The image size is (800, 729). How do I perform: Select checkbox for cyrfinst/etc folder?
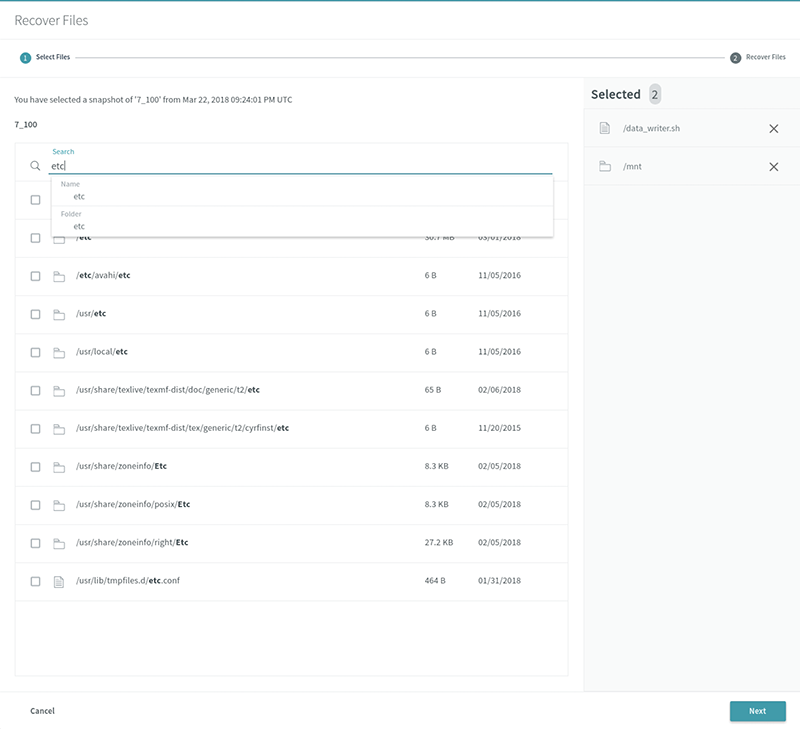[35, 429]
